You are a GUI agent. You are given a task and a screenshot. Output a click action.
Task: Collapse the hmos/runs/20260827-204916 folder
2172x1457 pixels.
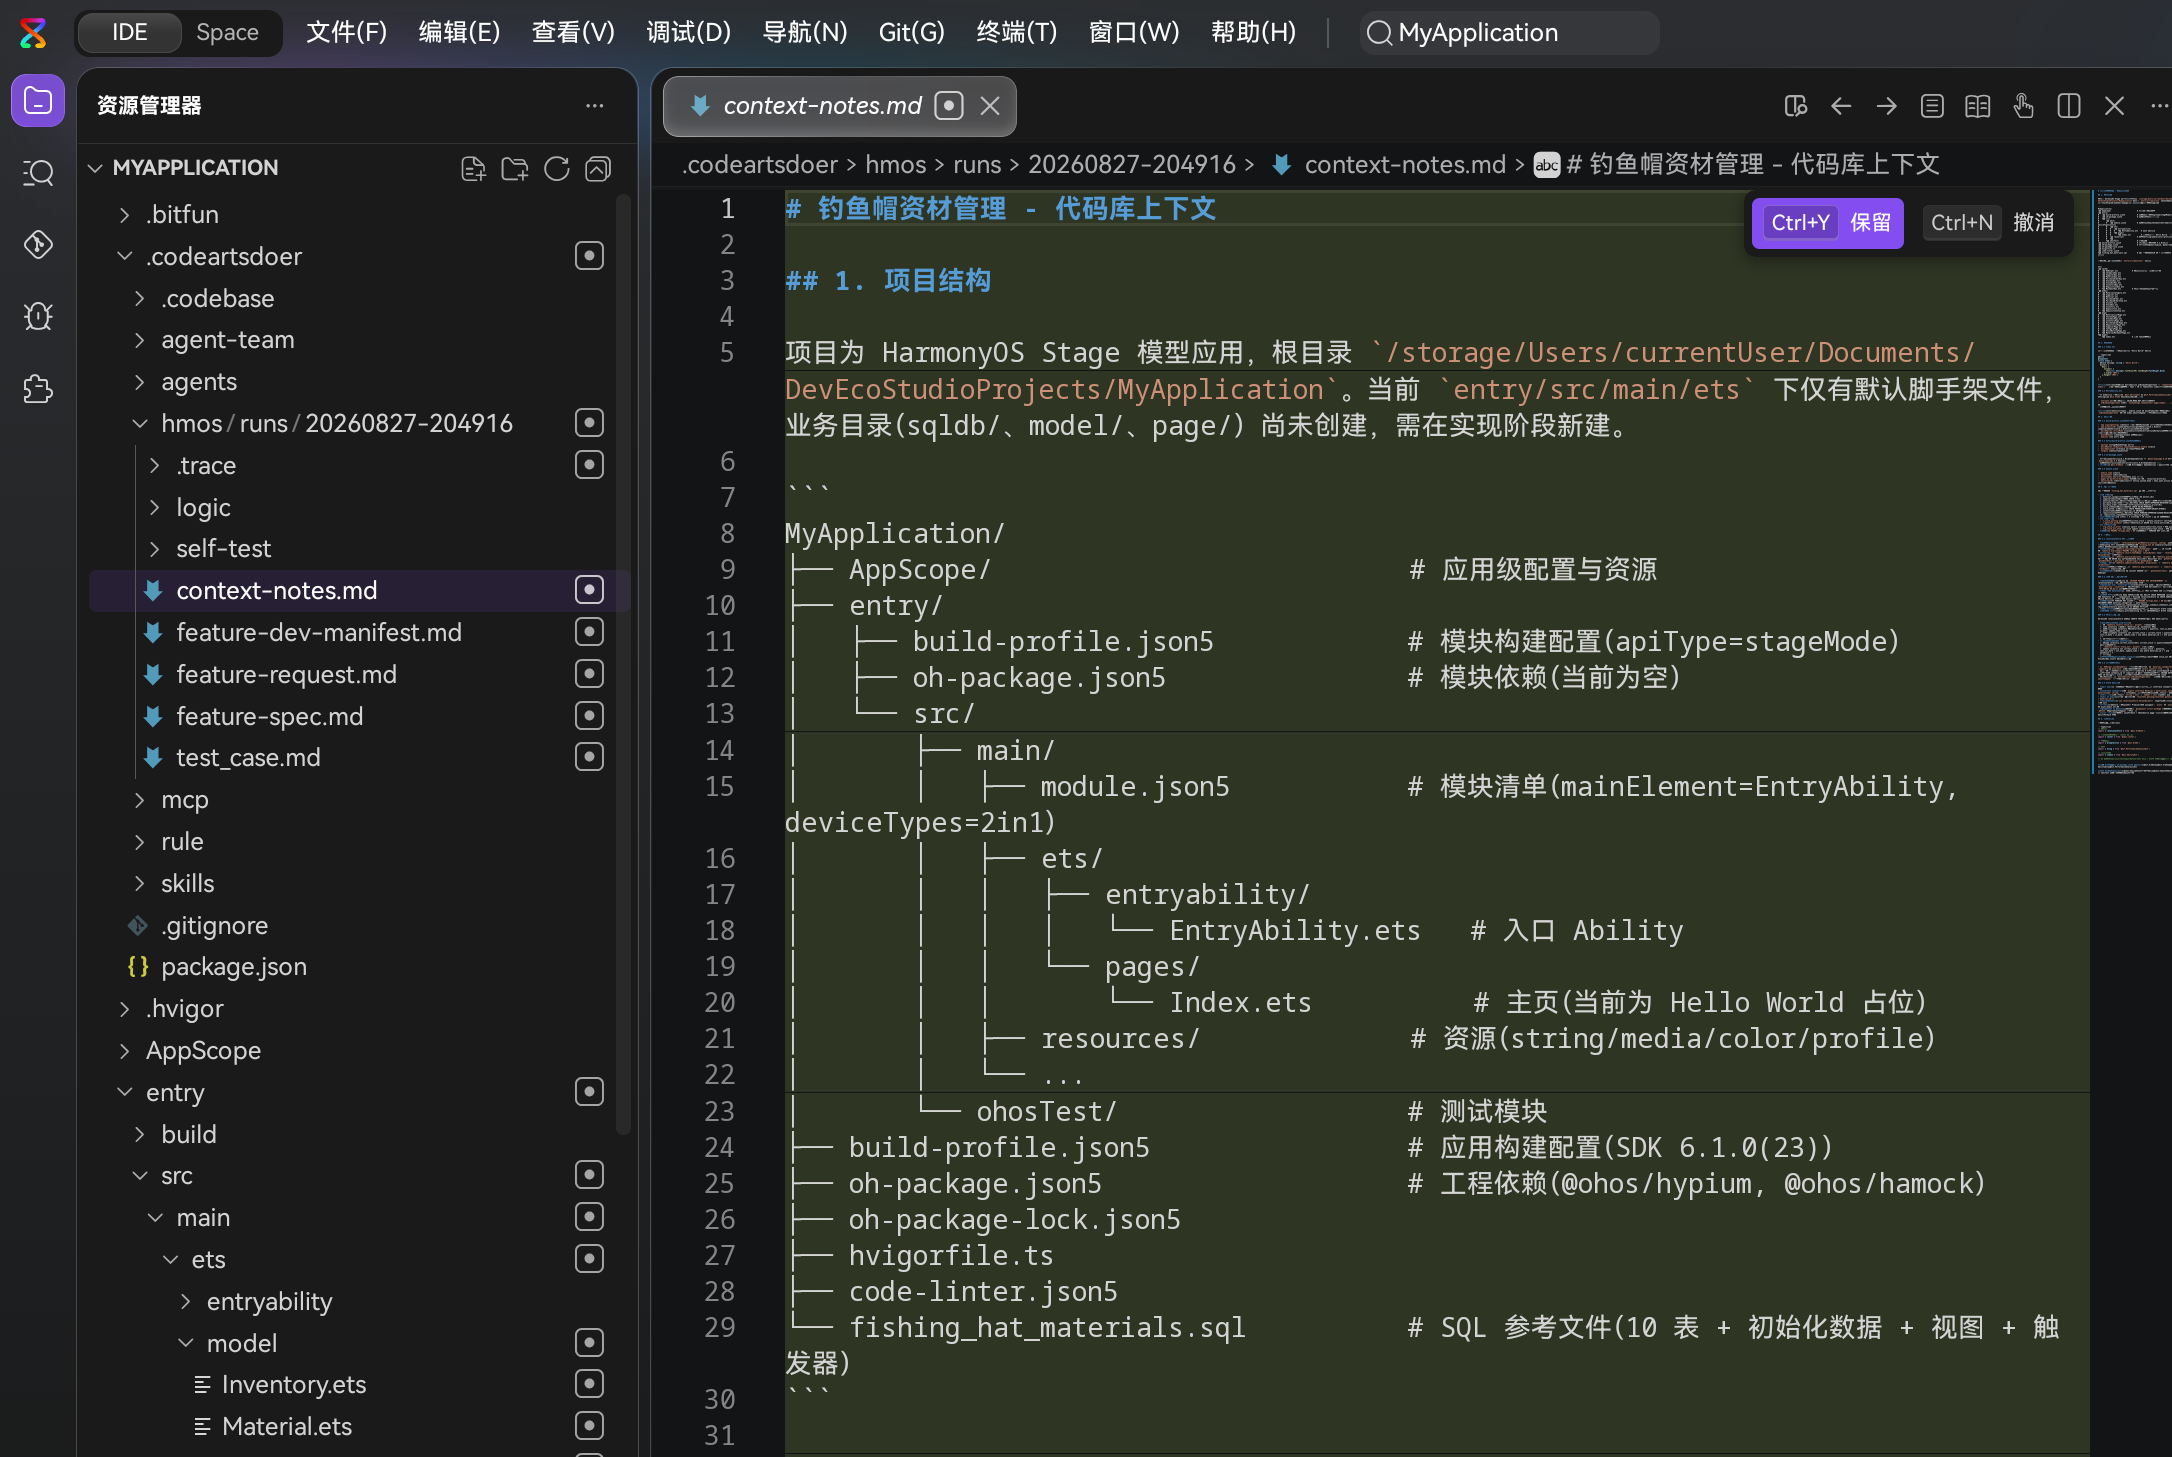pos(140,424)
